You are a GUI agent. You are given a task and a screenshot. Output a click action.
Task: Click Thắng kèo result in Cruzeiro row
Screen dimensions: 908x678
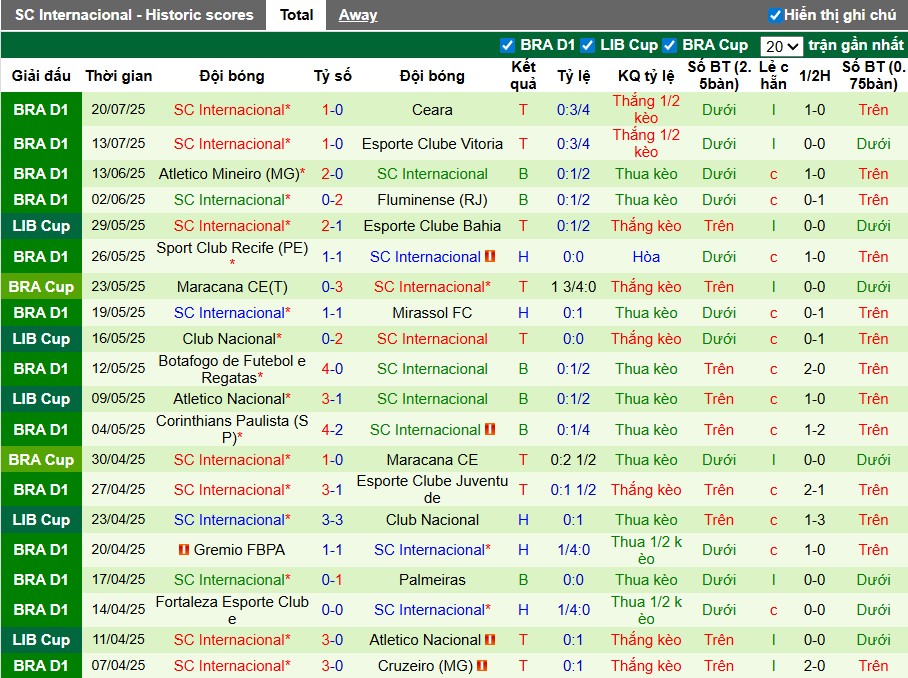pos(646,665)
